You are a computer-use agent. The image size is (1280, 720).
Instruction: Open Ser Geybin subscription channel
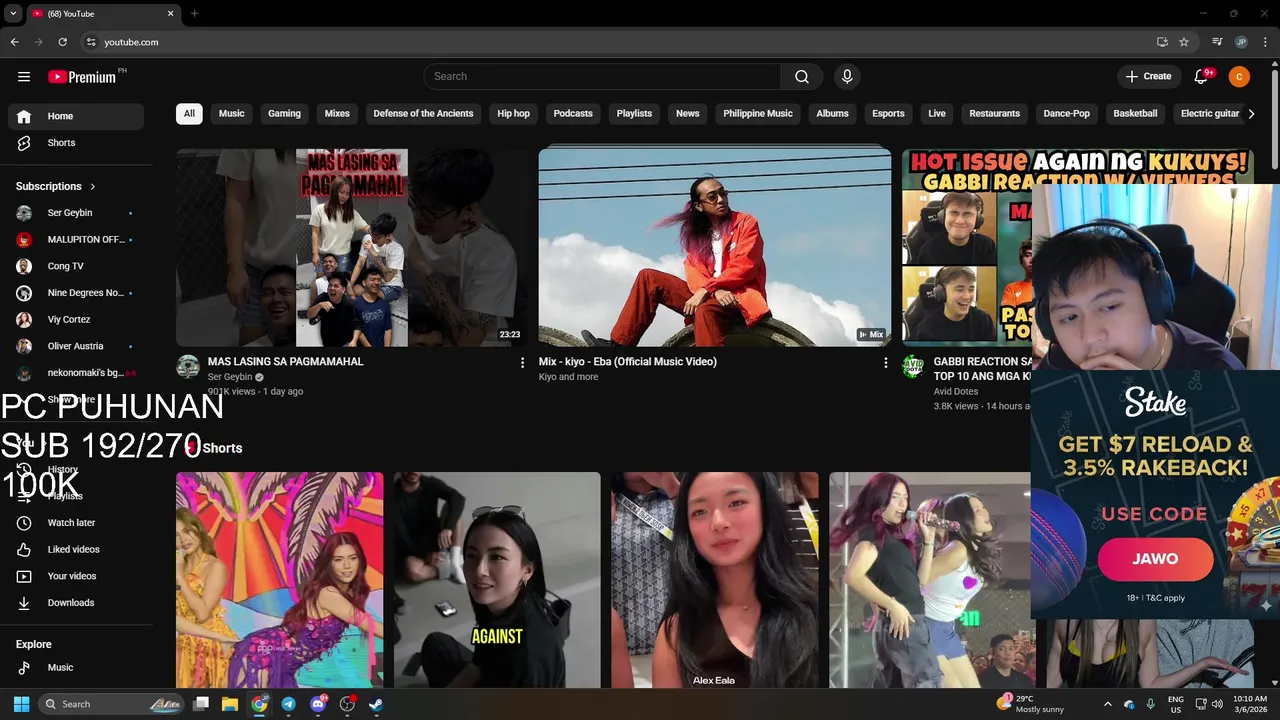76,213
